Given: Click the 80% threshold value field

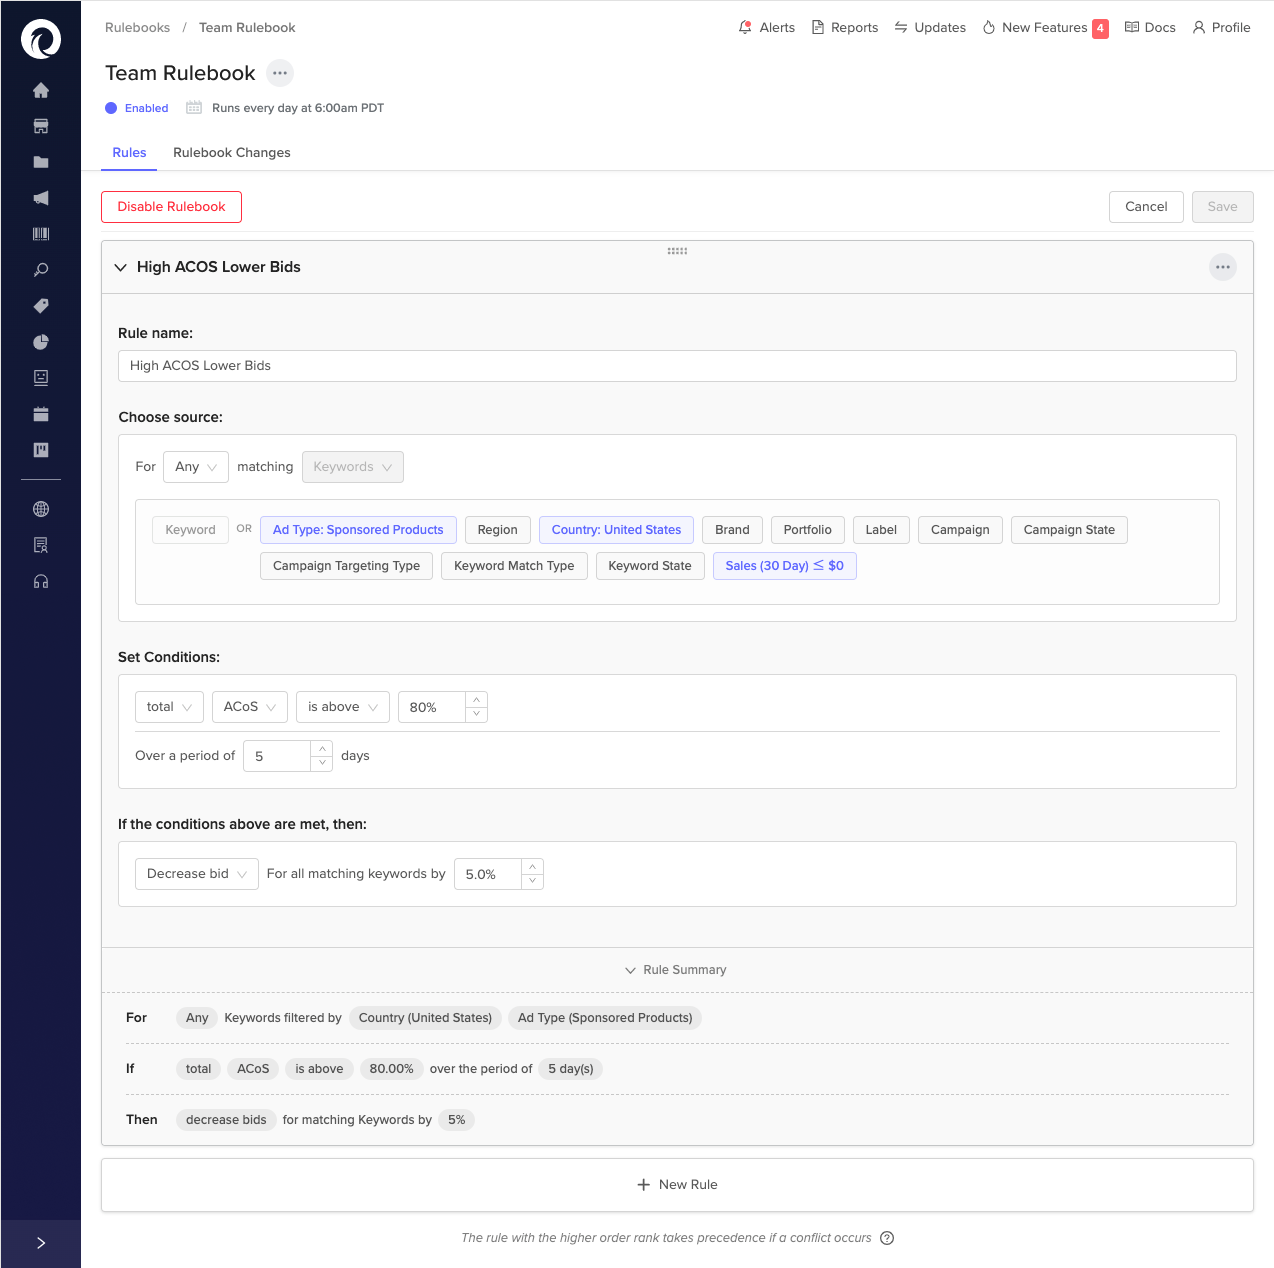Looking at the screenshot, I should point(432,707).
